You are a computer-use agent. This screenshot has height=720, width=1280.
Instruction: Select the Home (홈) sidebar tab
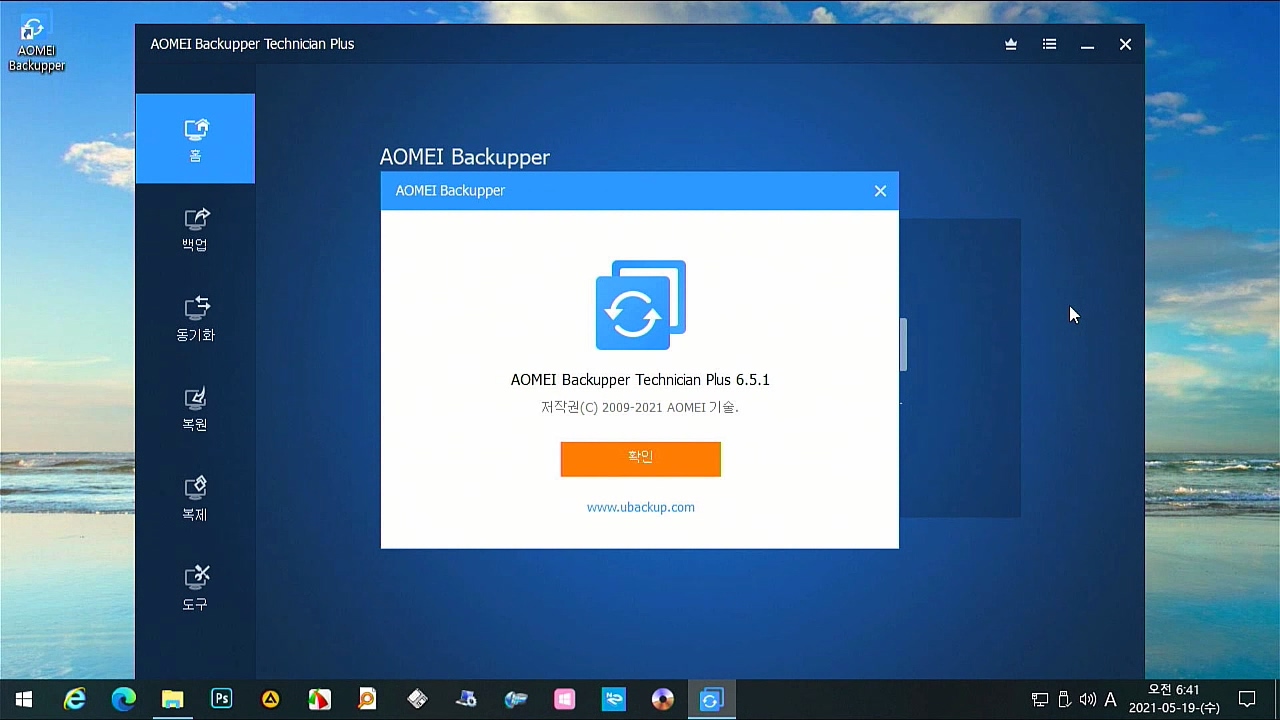pyautogui.click(x=195, y=139)
